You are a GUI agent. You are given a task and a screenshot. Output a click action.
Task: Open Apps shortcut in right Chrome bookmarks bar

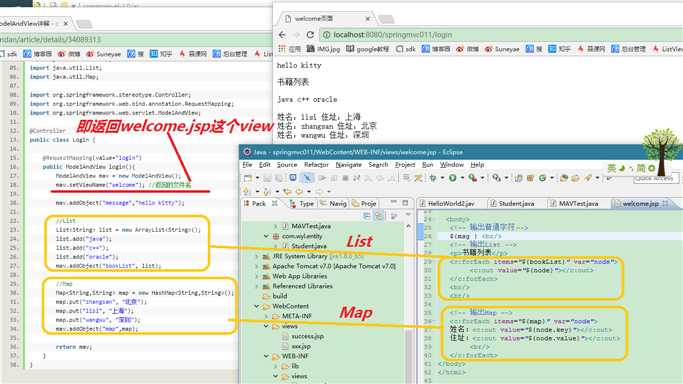289,49
